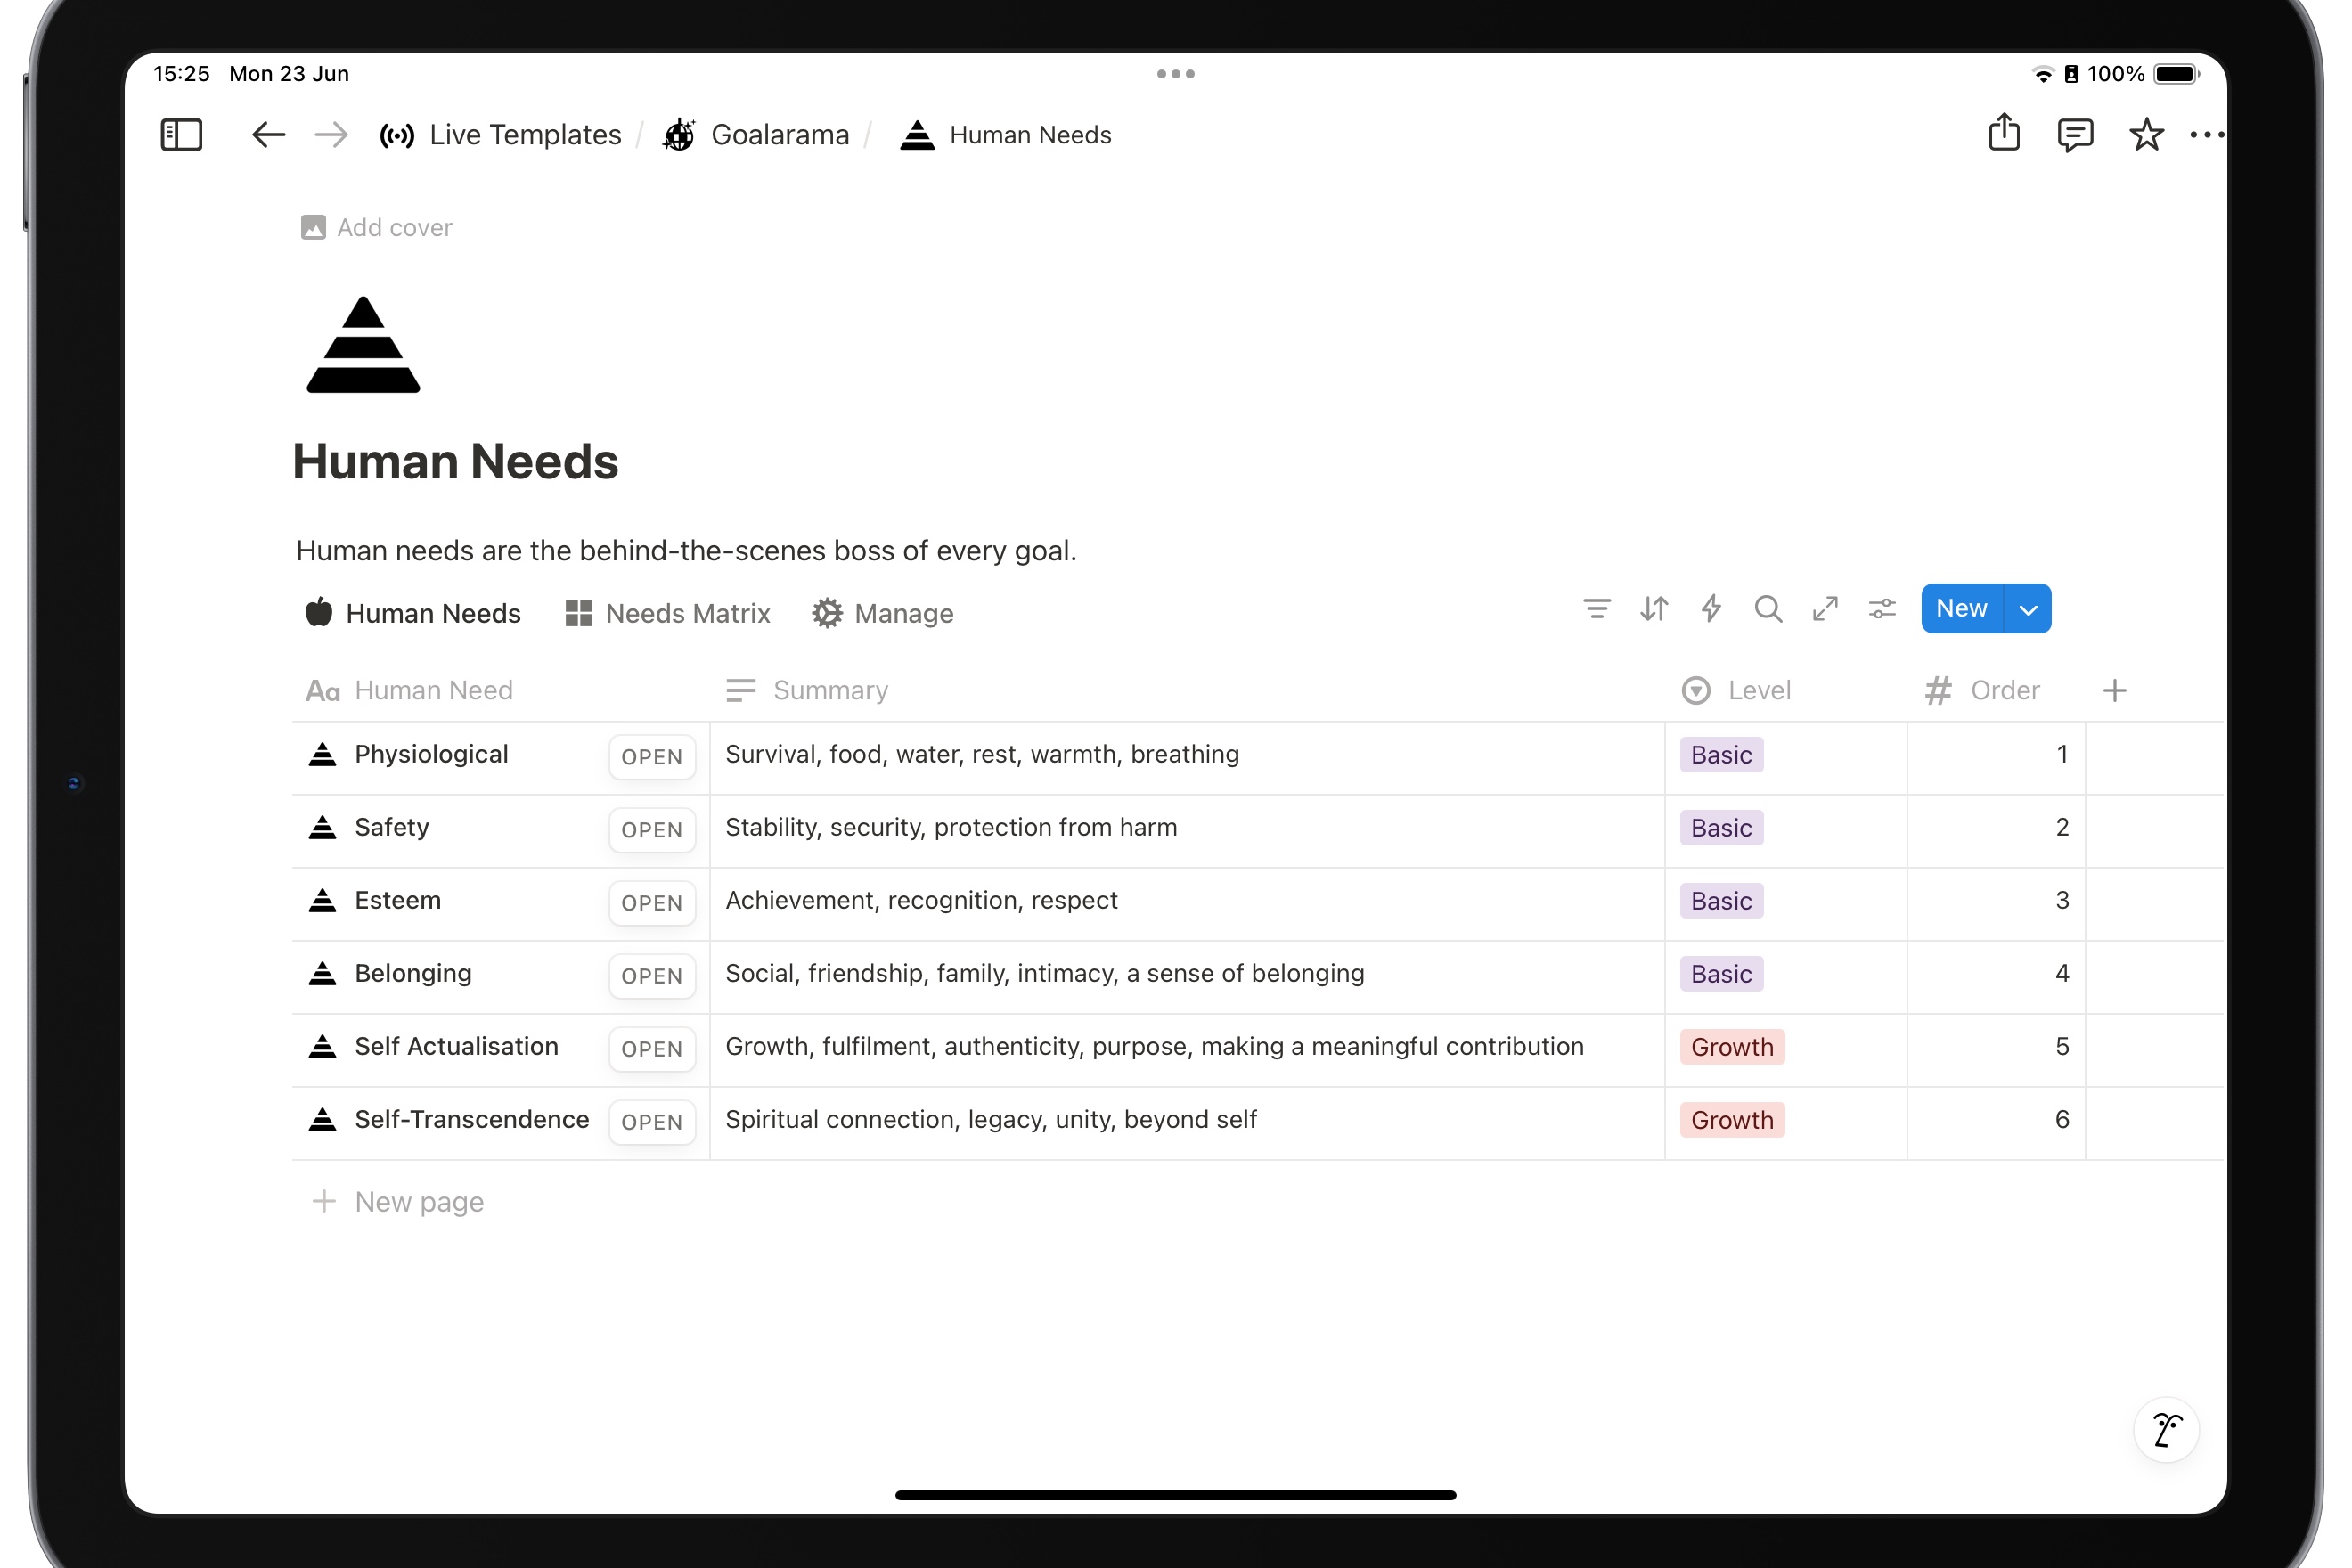2352x1568 pixels.
Task: Expand the dropdown arrow beside New
Action: pyautogui.click(x=2028, y=609)
